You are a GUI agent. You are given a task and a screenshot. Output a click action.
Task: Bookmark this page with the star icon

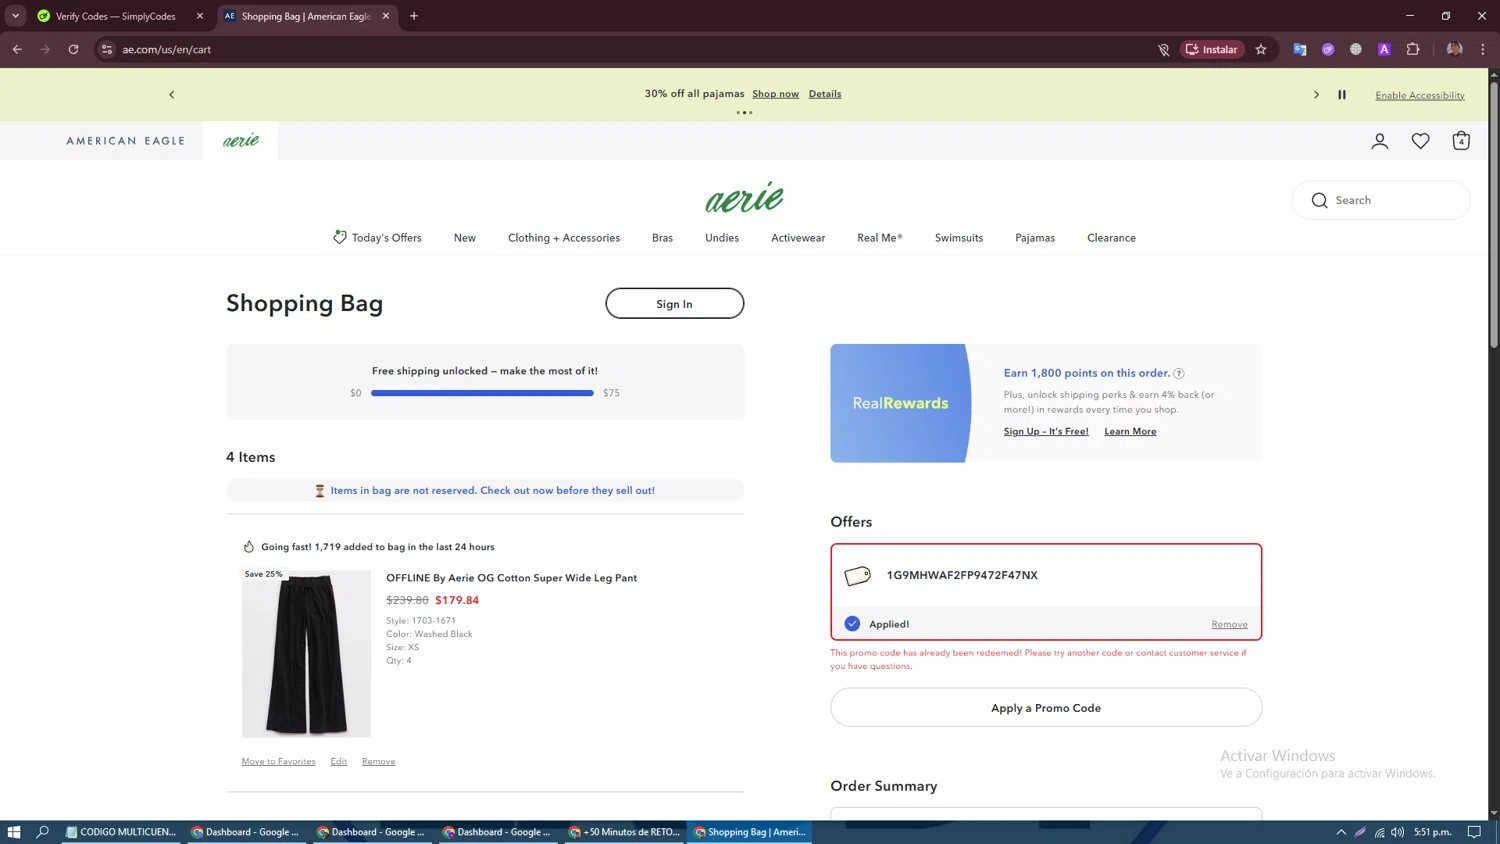point(1261,49)
